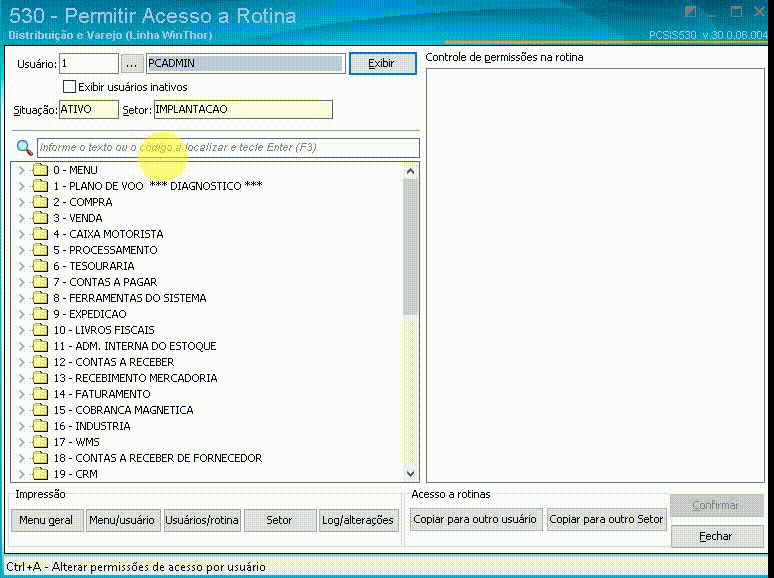Viewport: 774px width, 578px height.
Task: Click Copiar para outro usuário button
Action: tap(475, 519)
